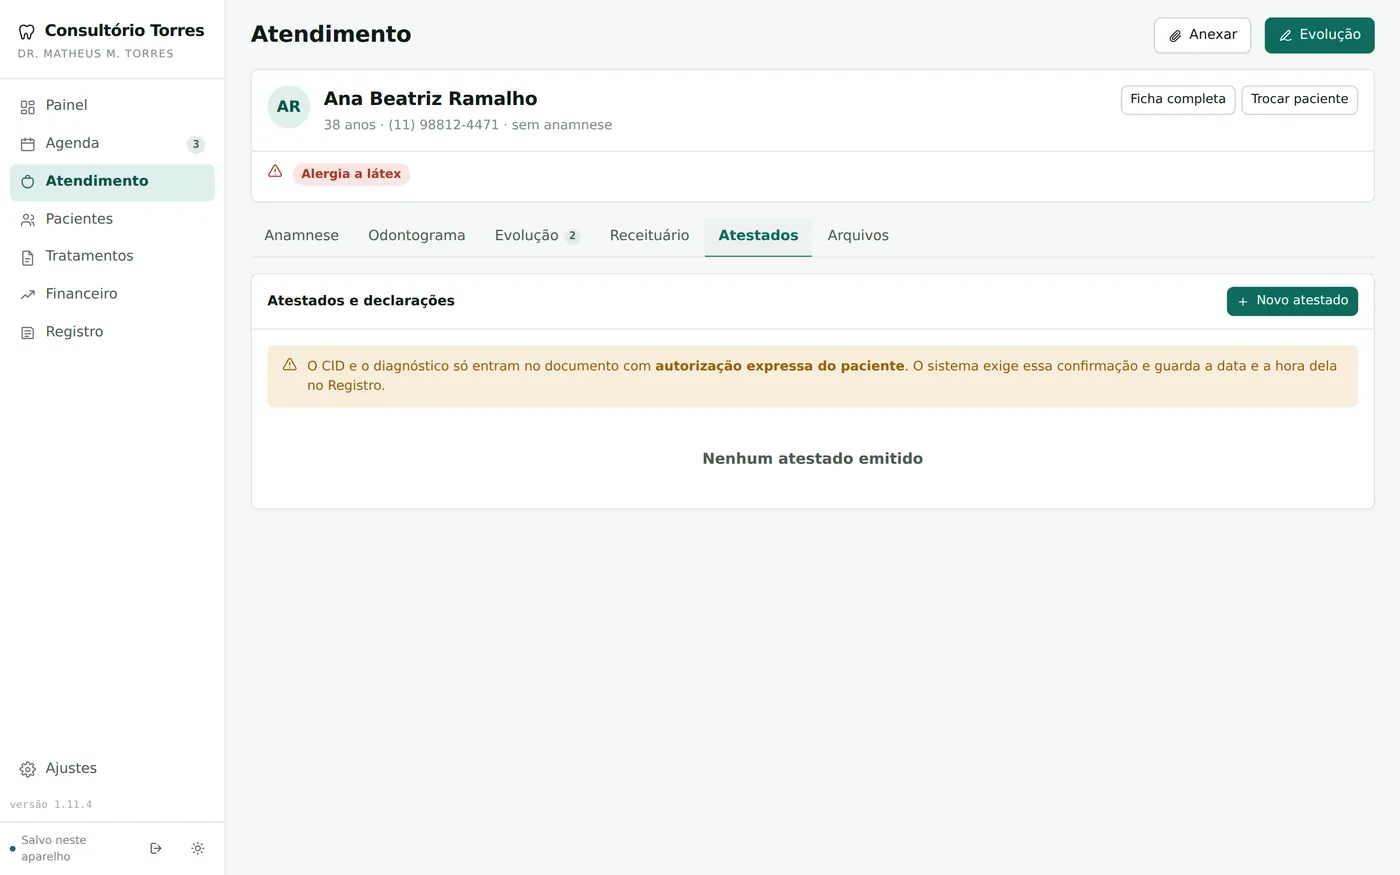Click the Registro log icon

click(28, 333)
